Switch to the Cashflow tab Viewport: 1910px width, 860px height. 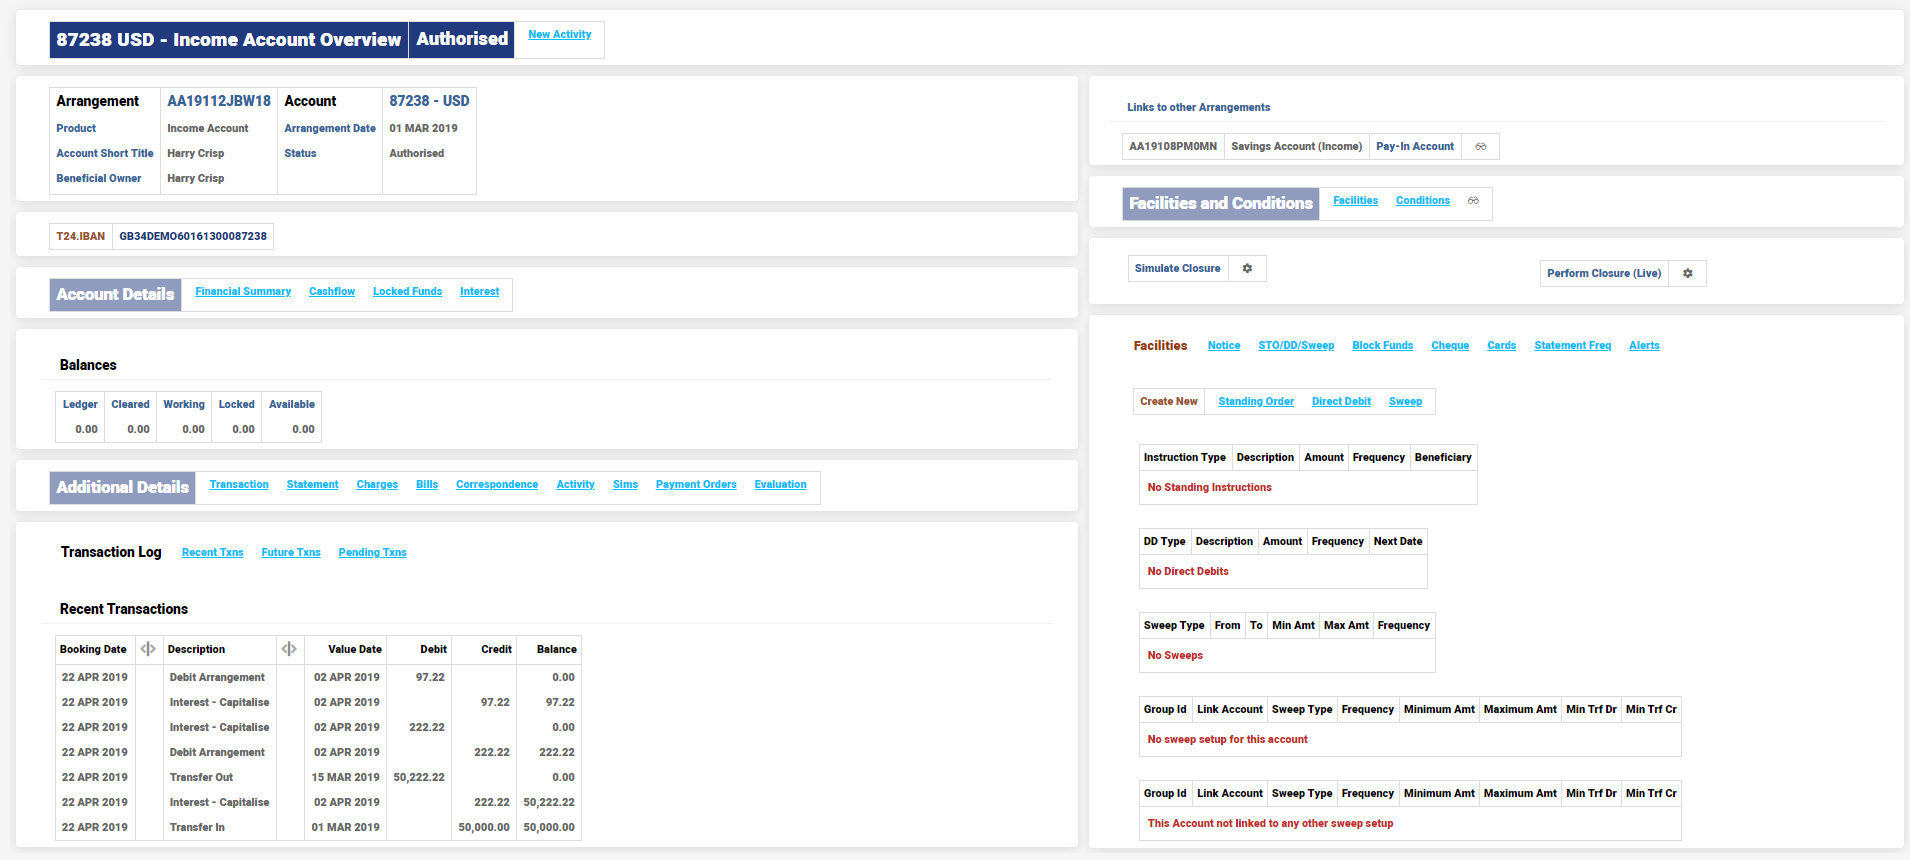click(332, 292)
